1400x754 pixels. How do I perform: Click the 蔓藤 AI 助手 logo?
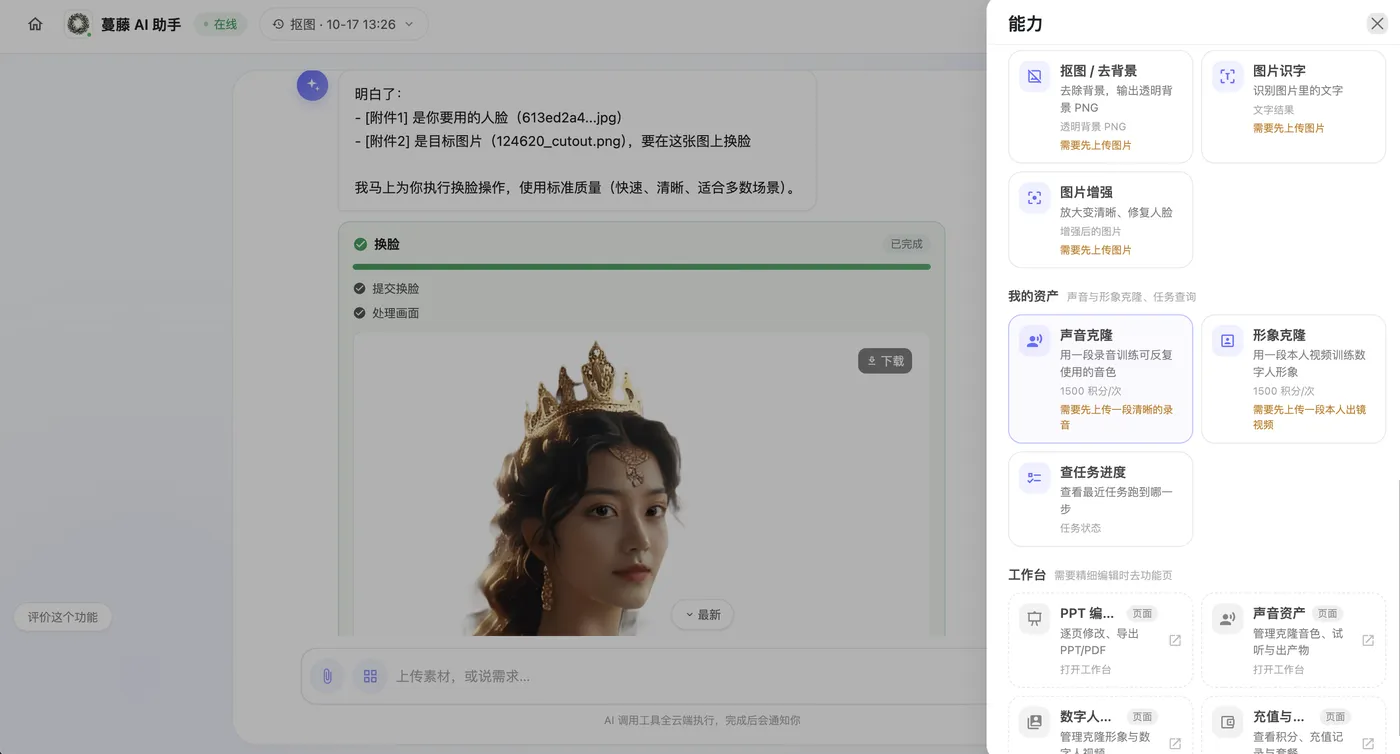click(78, 24)
